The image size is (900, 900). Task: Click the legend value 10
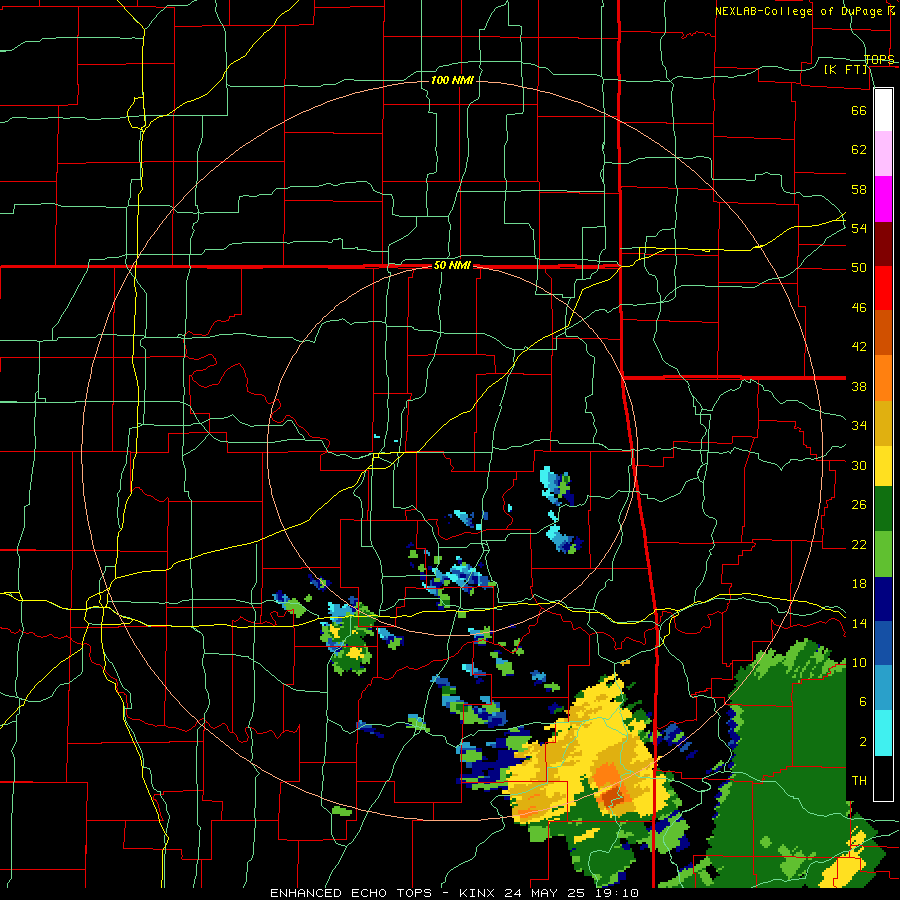click(859, 663)
